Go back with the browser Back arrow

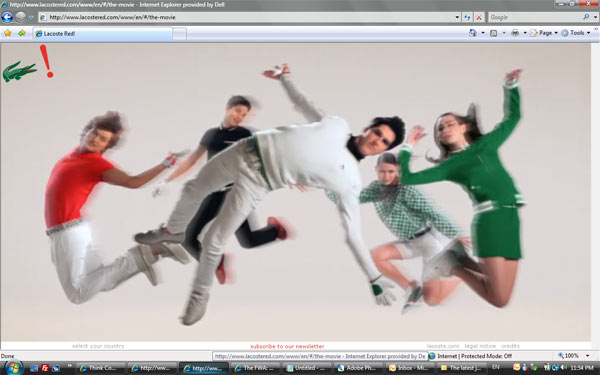click(7, 17)
